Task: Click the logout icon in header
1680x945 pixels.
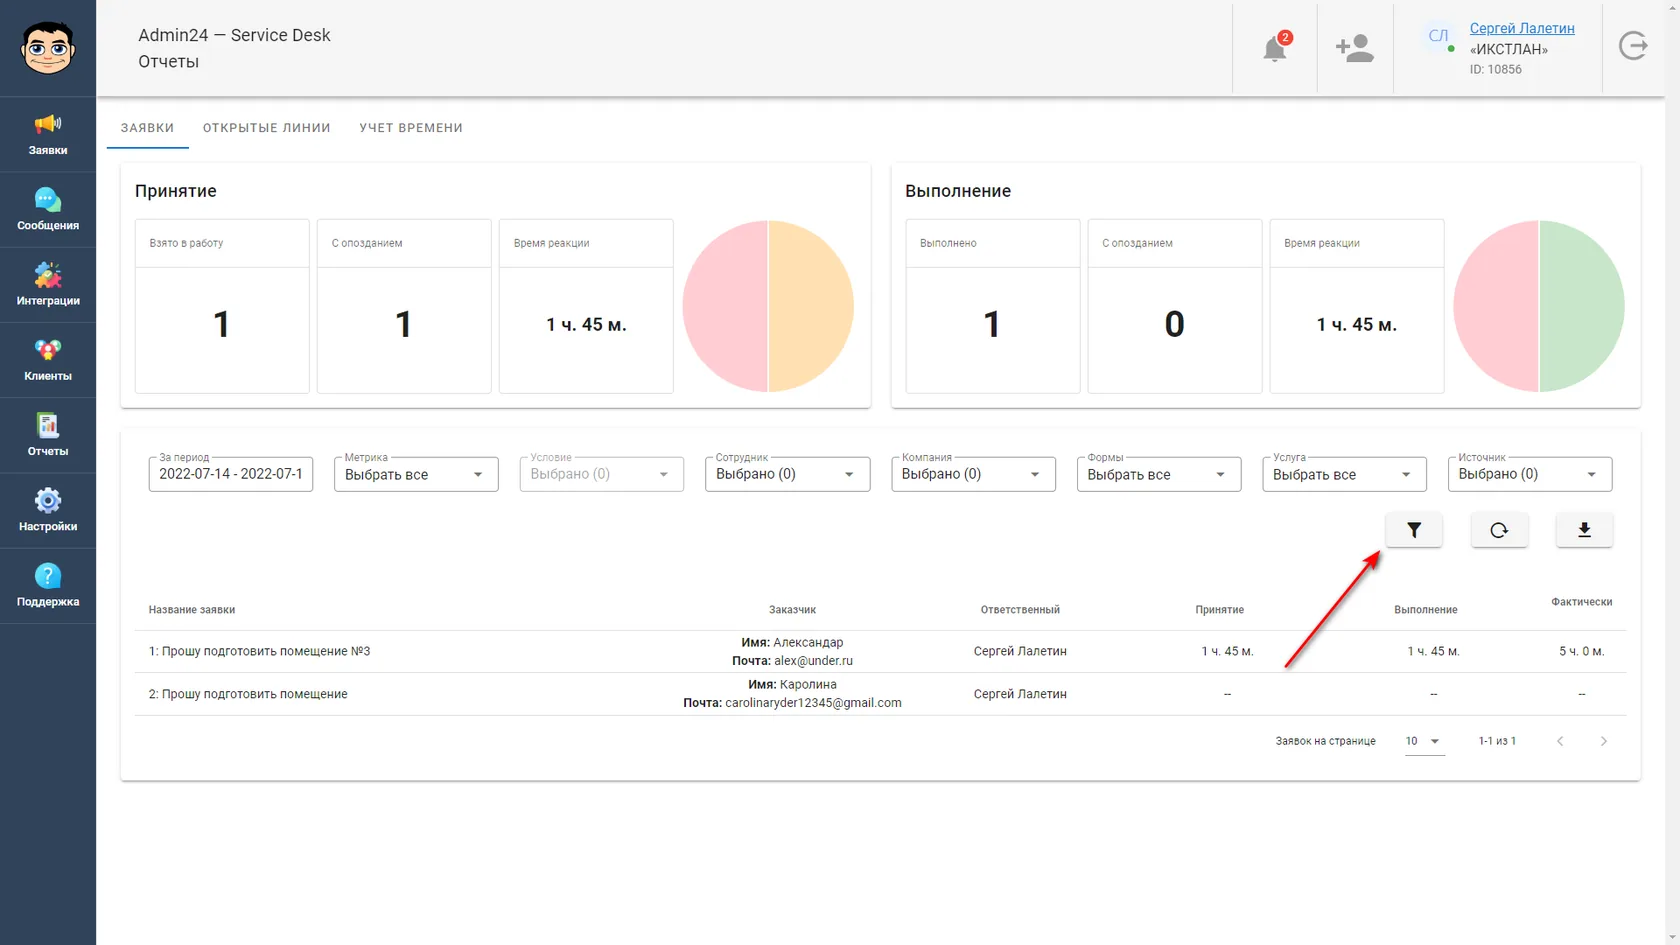Action: click(x=1633, y=46)
